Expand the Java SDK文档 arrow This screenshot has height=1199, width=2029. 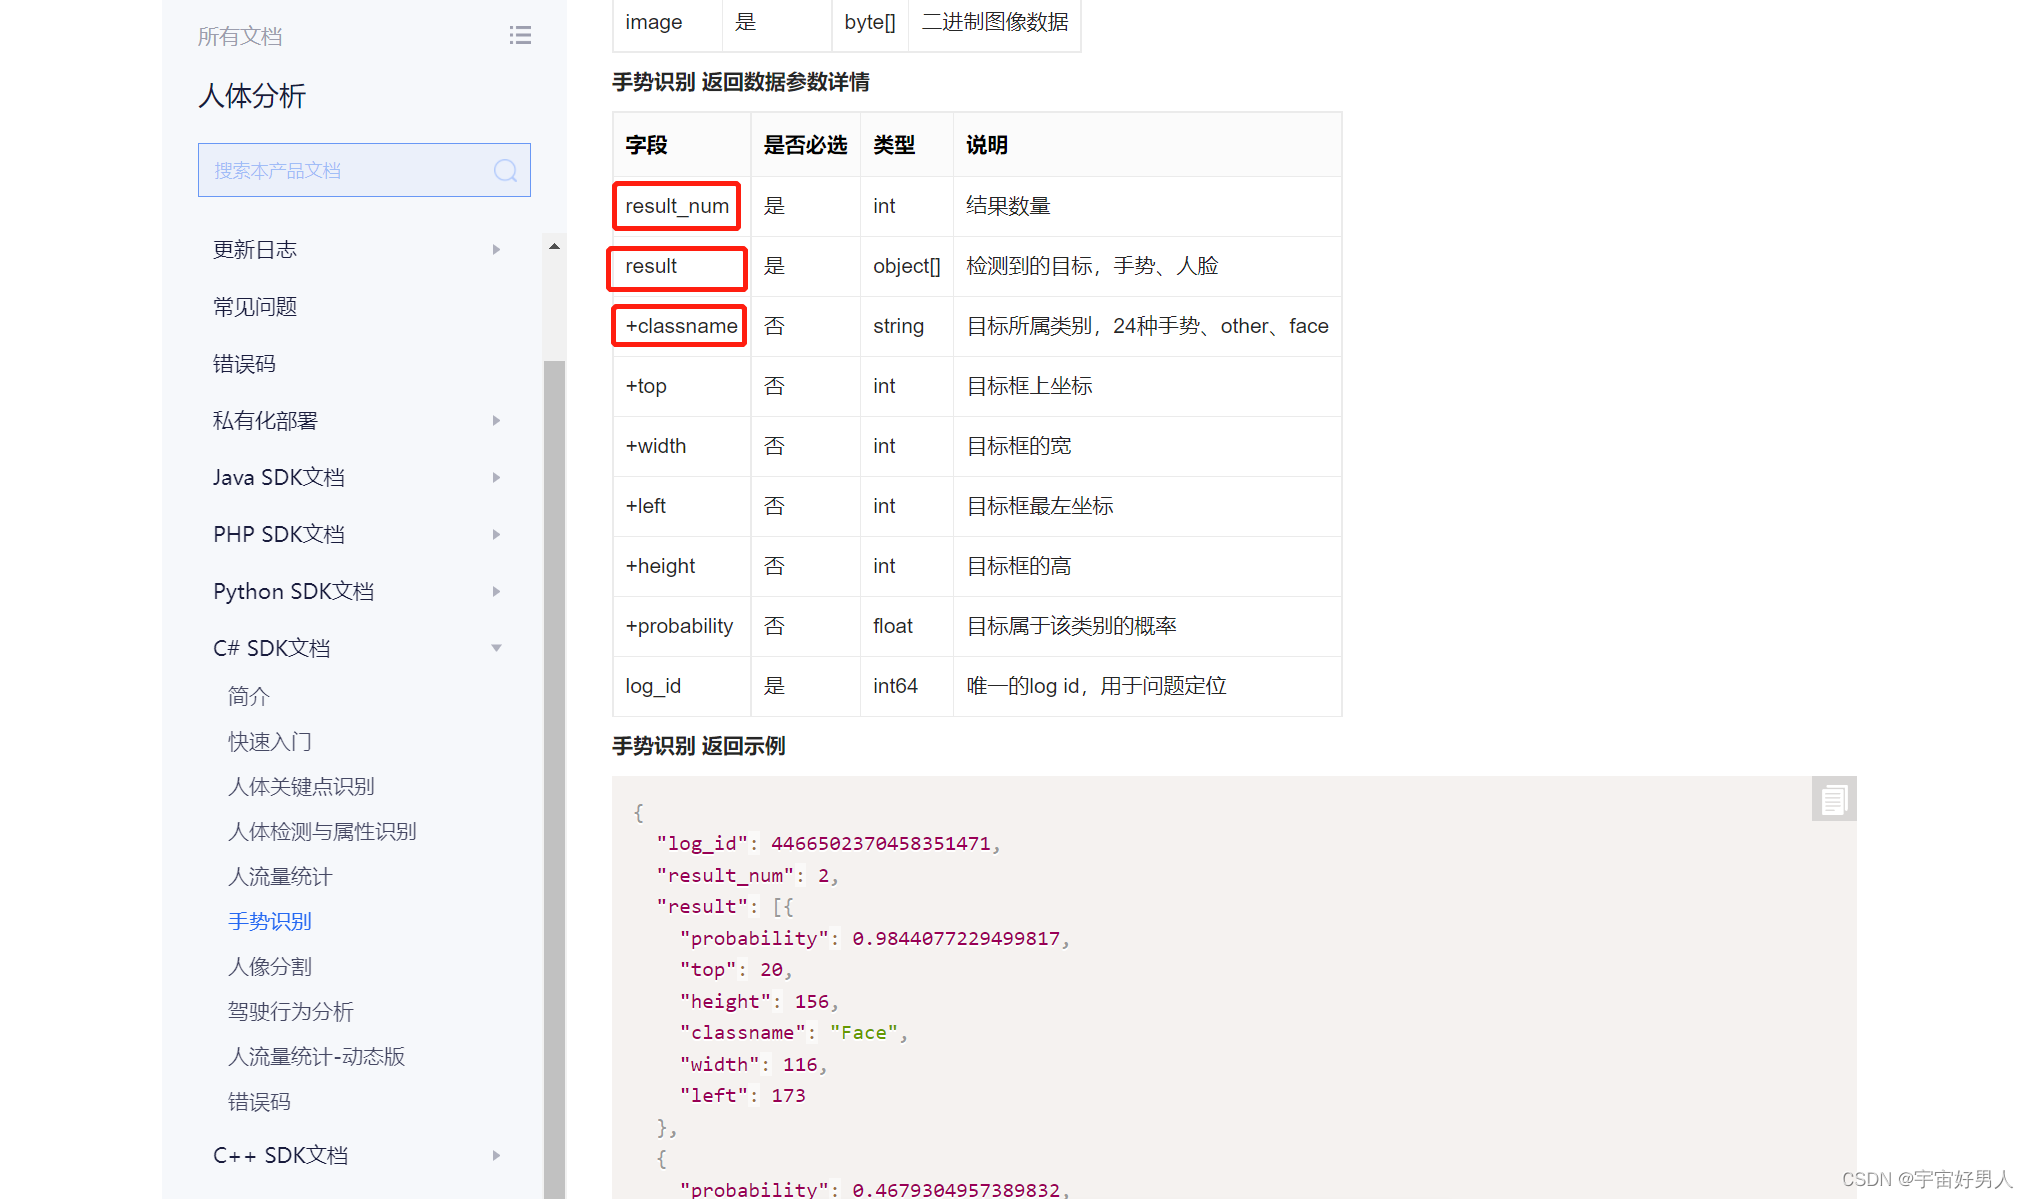coord(496,477)
